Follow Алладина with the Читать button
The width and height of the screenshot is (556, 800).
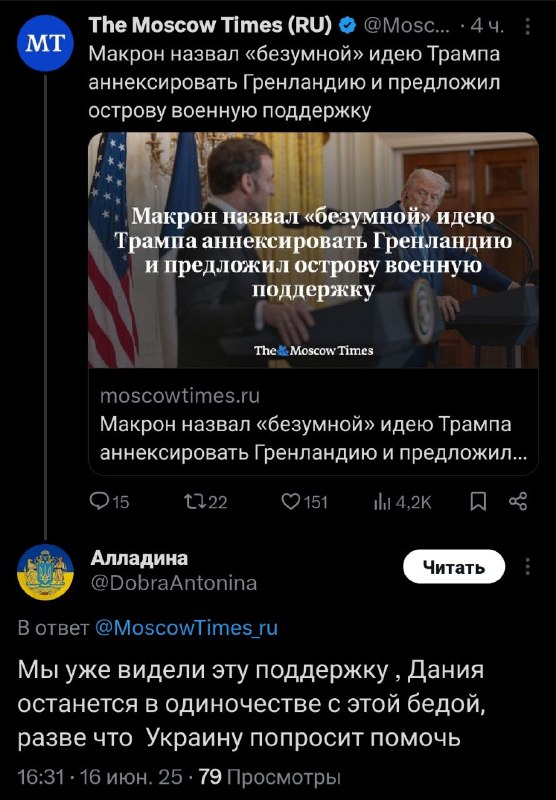coord(454,567)
